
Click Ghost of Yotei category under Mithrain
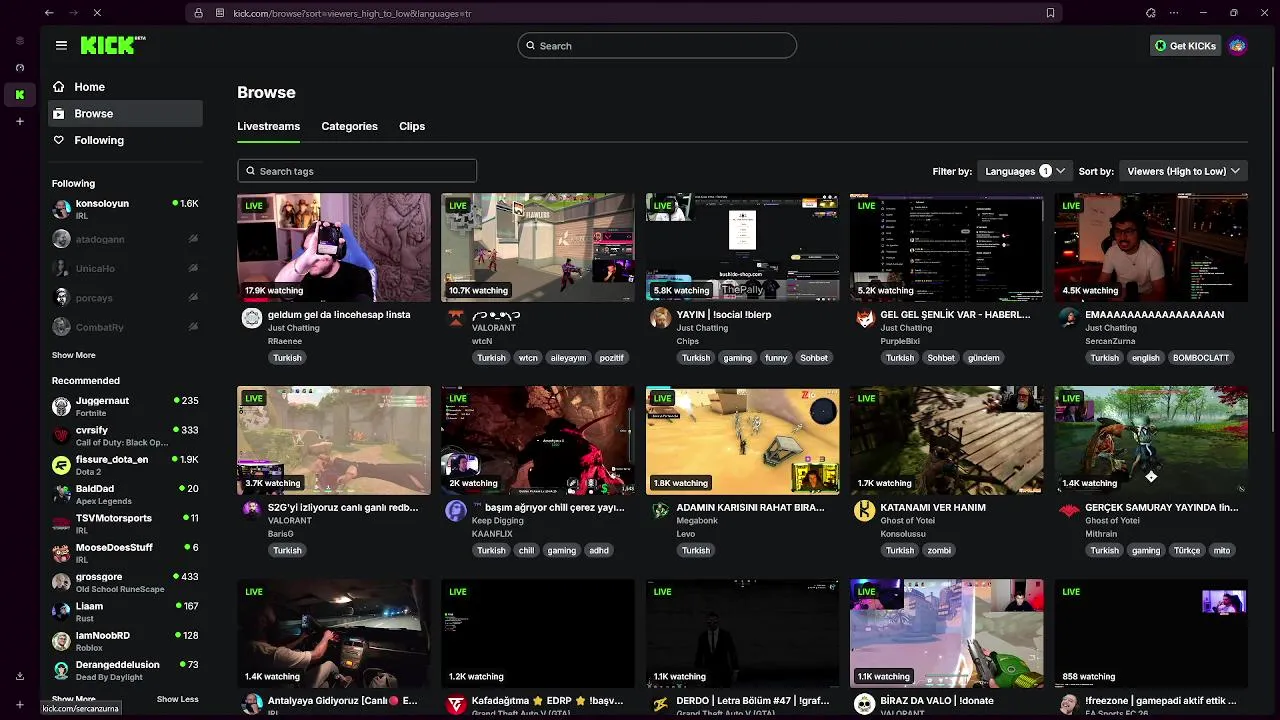coord(1113,521)
